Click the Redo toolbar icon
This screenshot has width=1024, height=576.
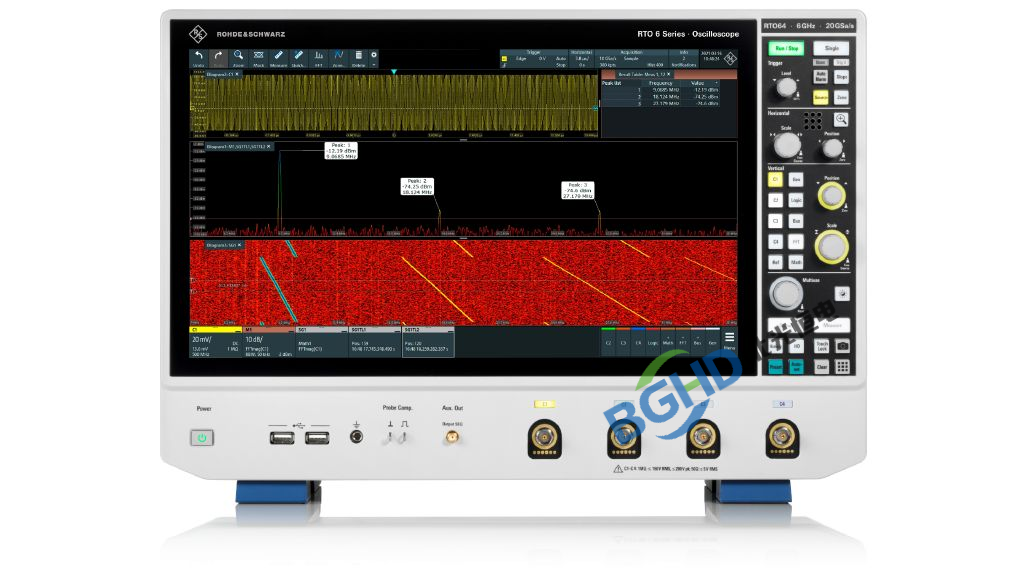point(219,58)
